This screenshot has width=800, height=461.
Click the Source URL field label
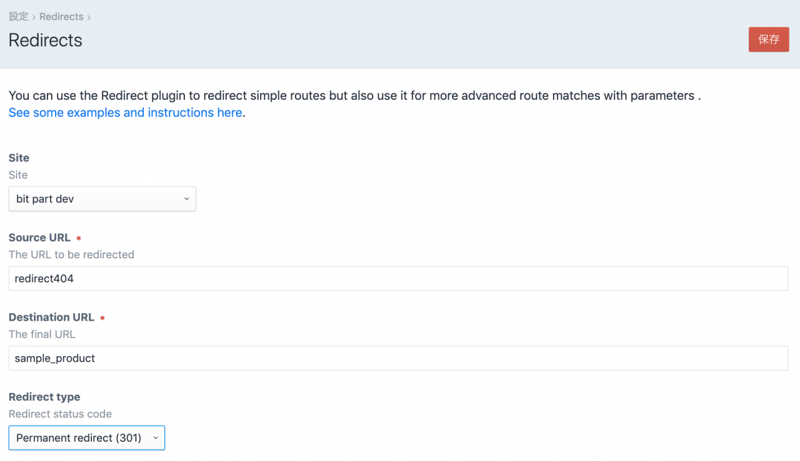[39, 238]
